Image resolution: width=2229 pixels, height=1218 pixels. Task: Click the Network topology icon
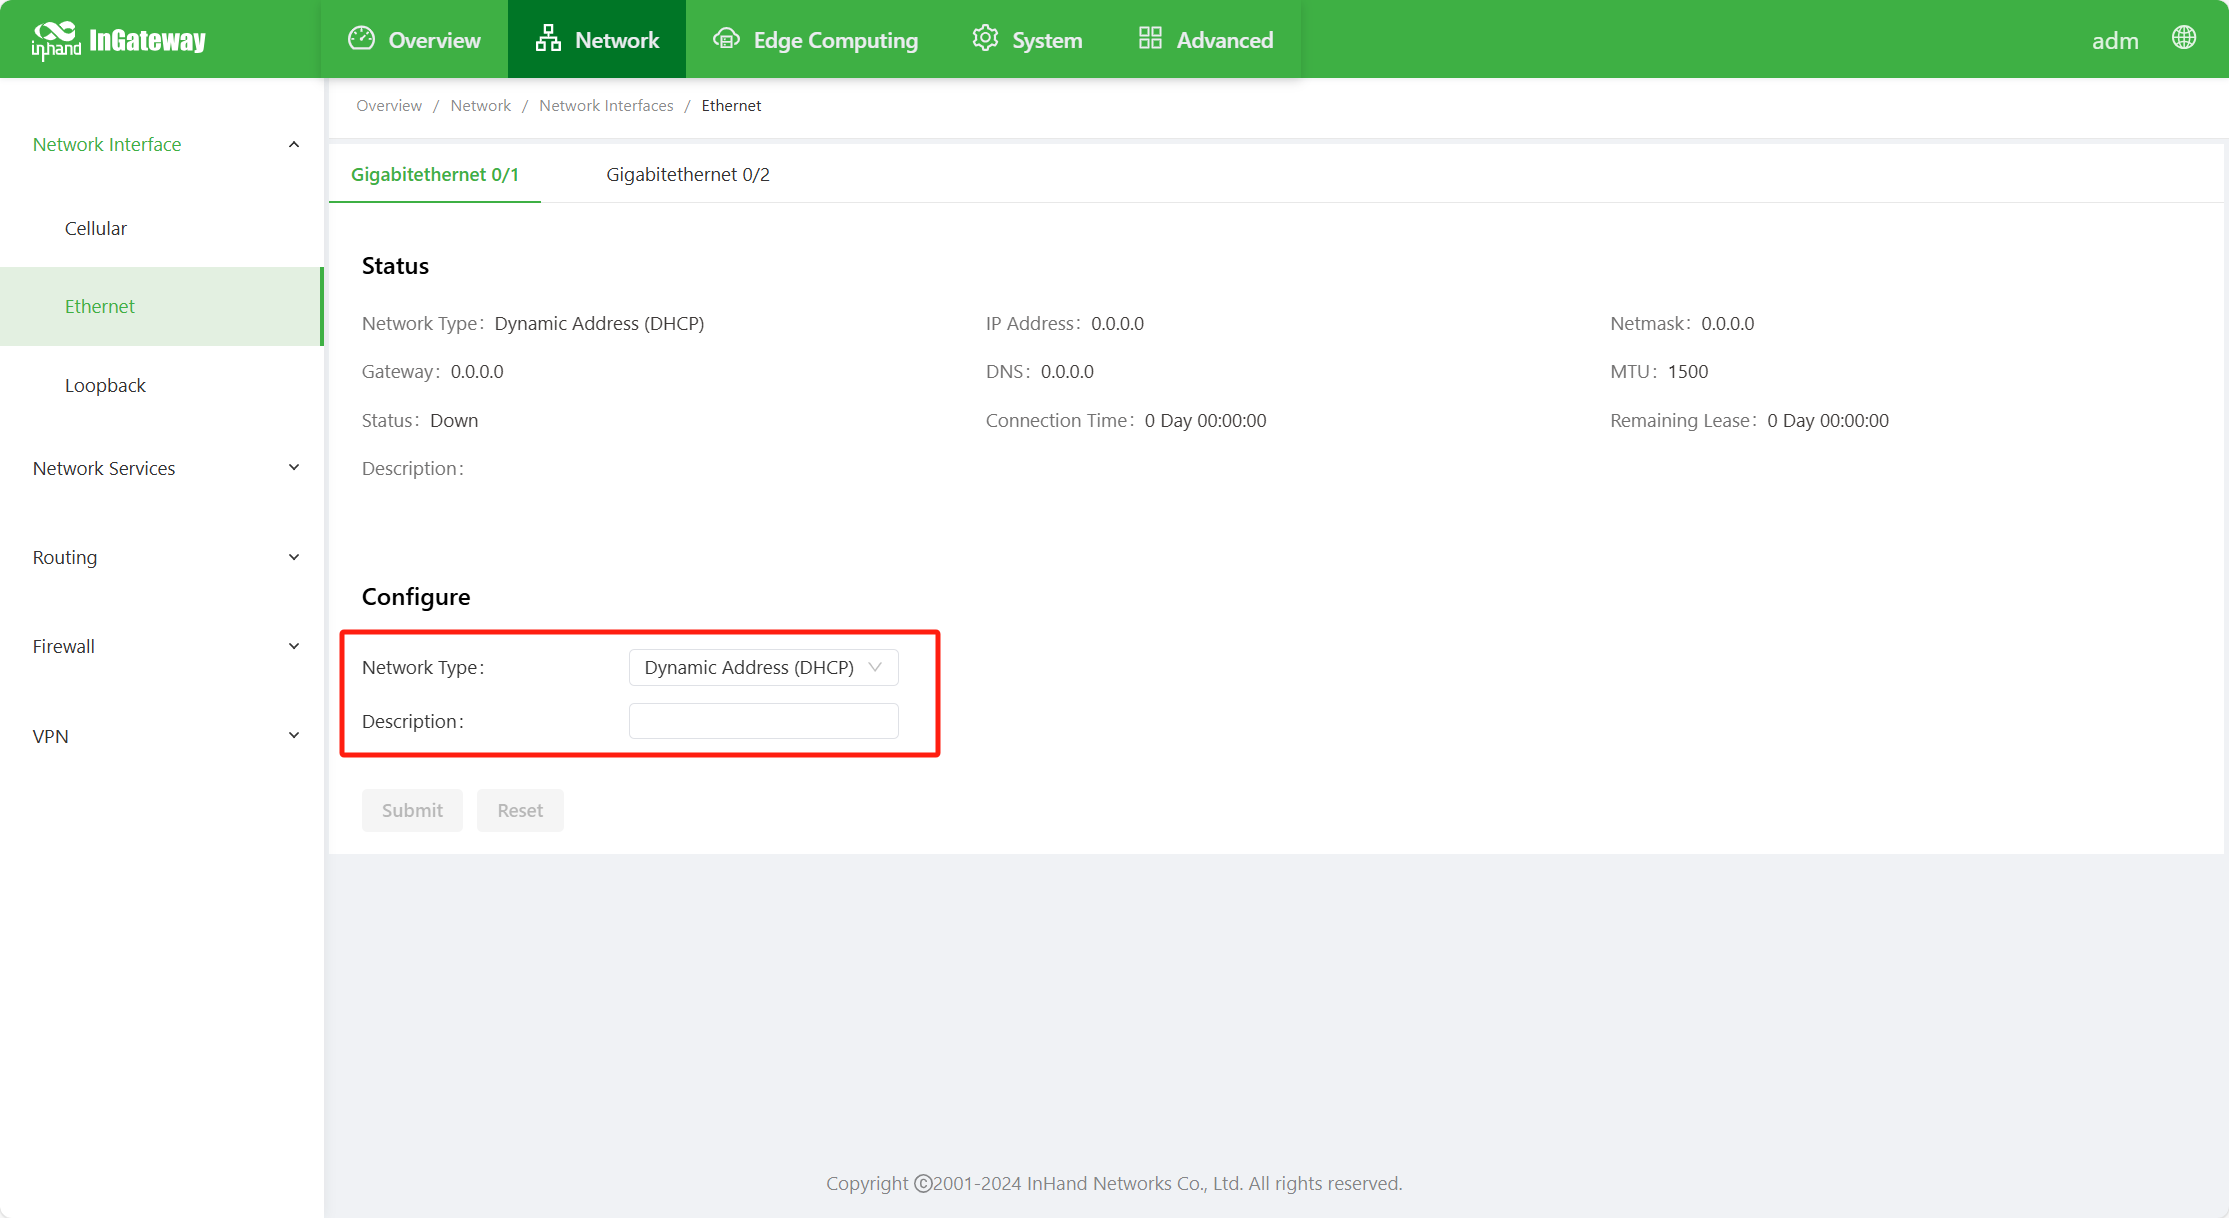click(547, 39)
